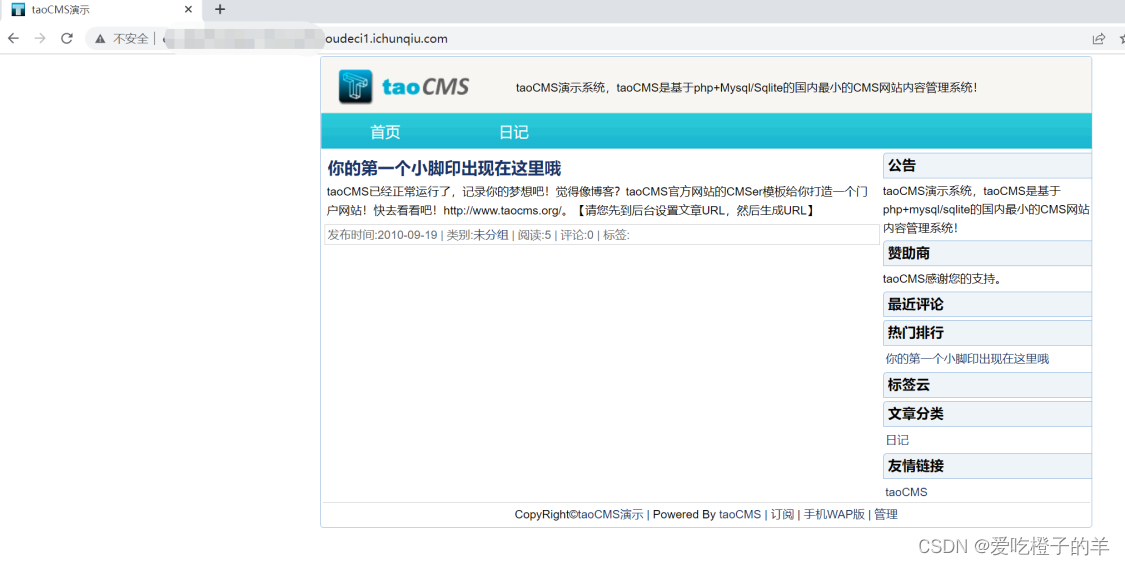1125x565 pixels.
Task: Click the 管理 footer link
Action: pyautogui.click(x=885, y=514)
